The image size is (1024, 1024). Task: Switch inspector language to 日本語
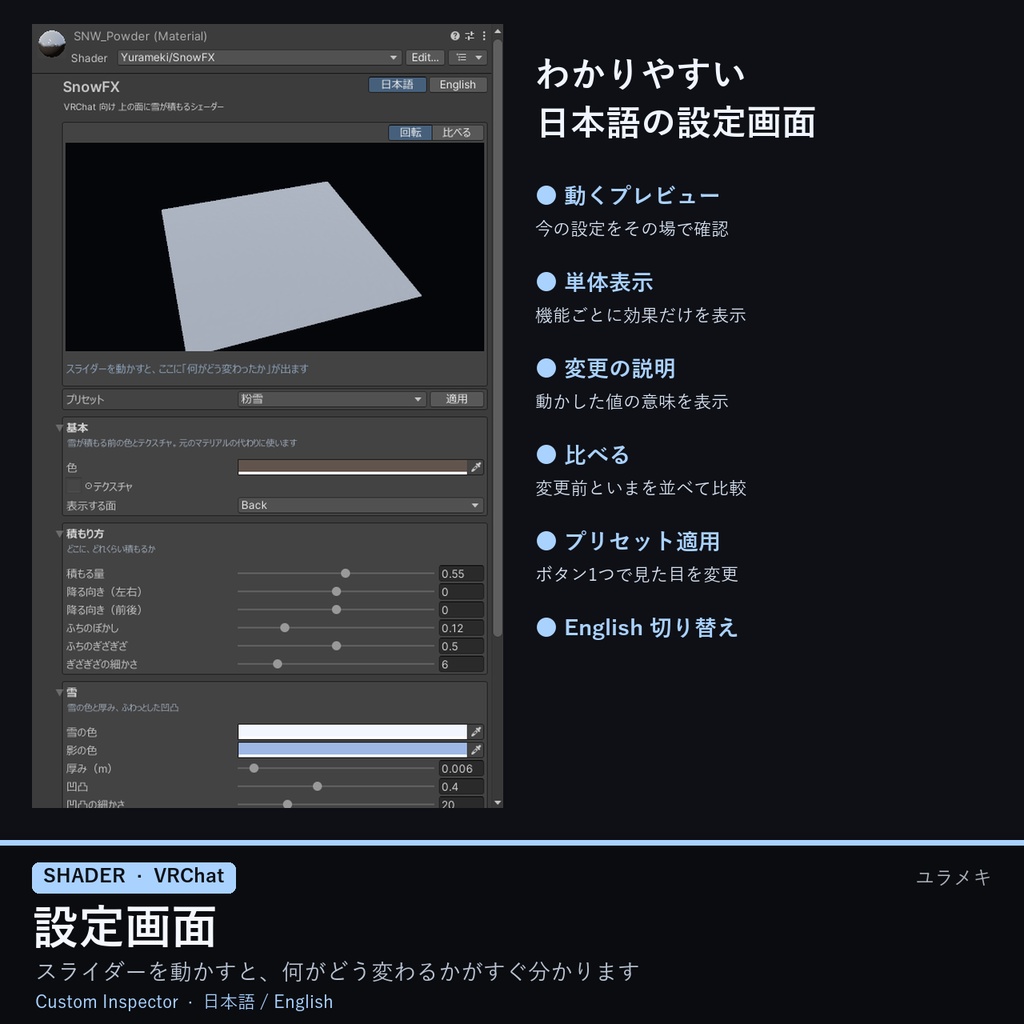(397, 85)
